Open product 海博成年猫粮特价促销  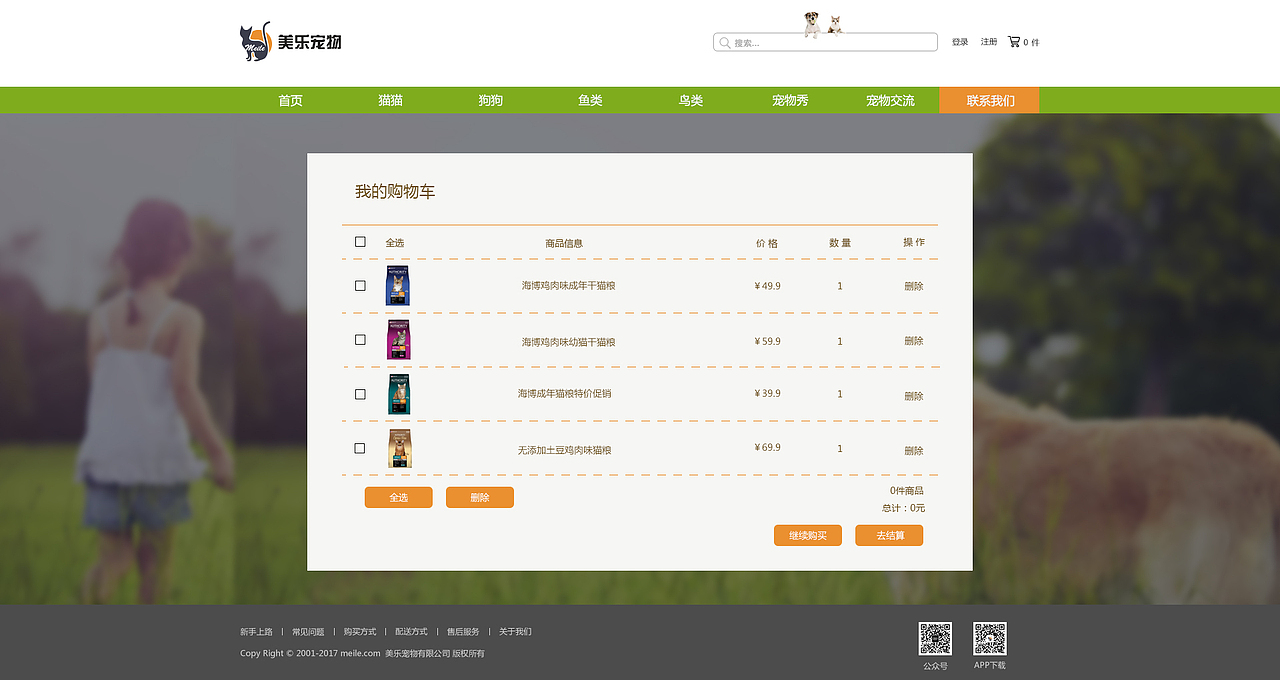pos(564,394)
